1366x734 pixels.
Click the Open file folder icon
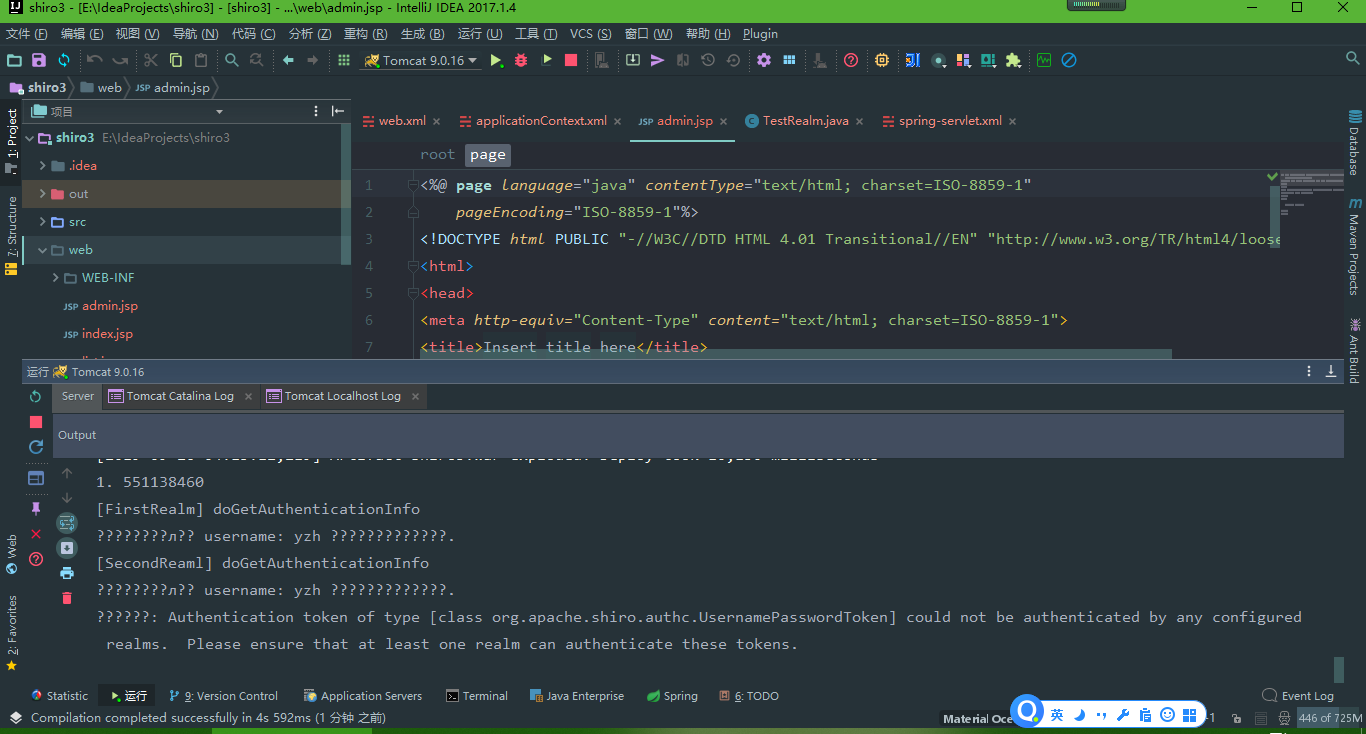click(x=14, y=60)
